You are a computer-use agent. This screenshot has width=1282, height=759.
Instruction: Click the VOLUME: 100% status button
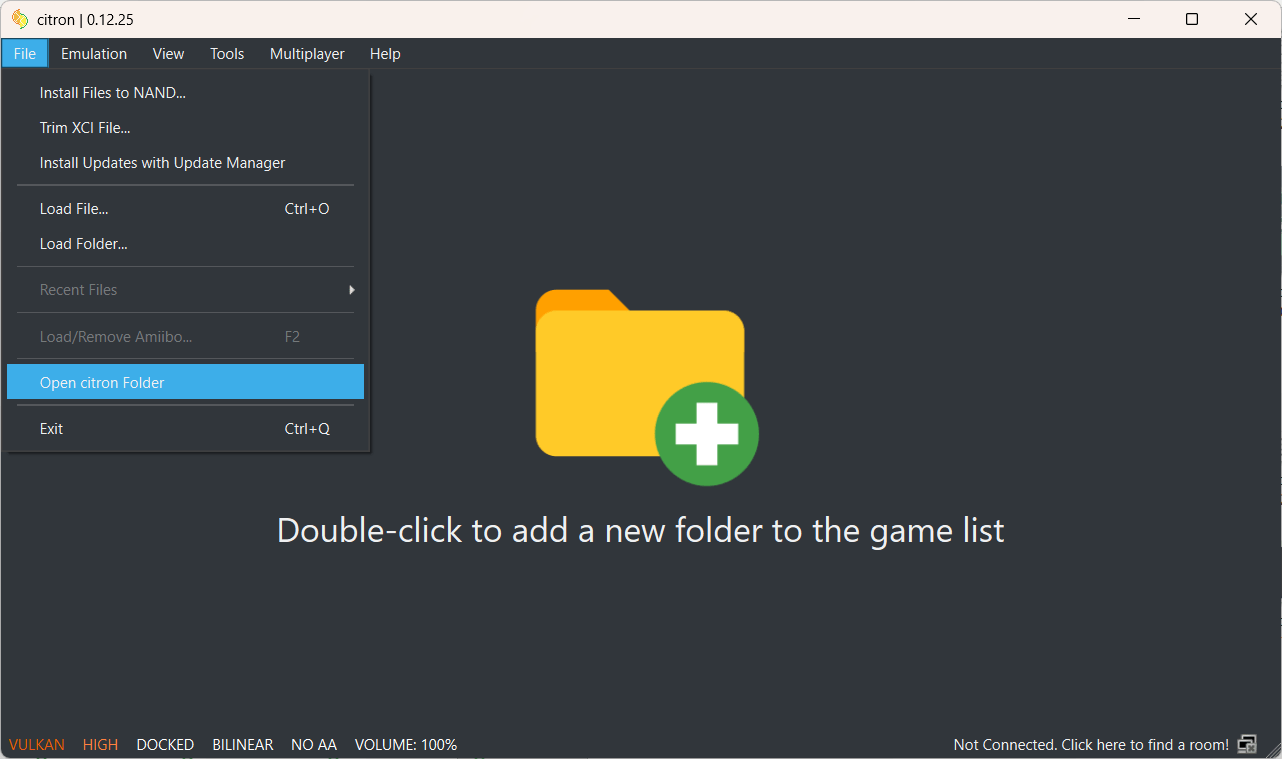pyautogui.click(x=406, y=745)
